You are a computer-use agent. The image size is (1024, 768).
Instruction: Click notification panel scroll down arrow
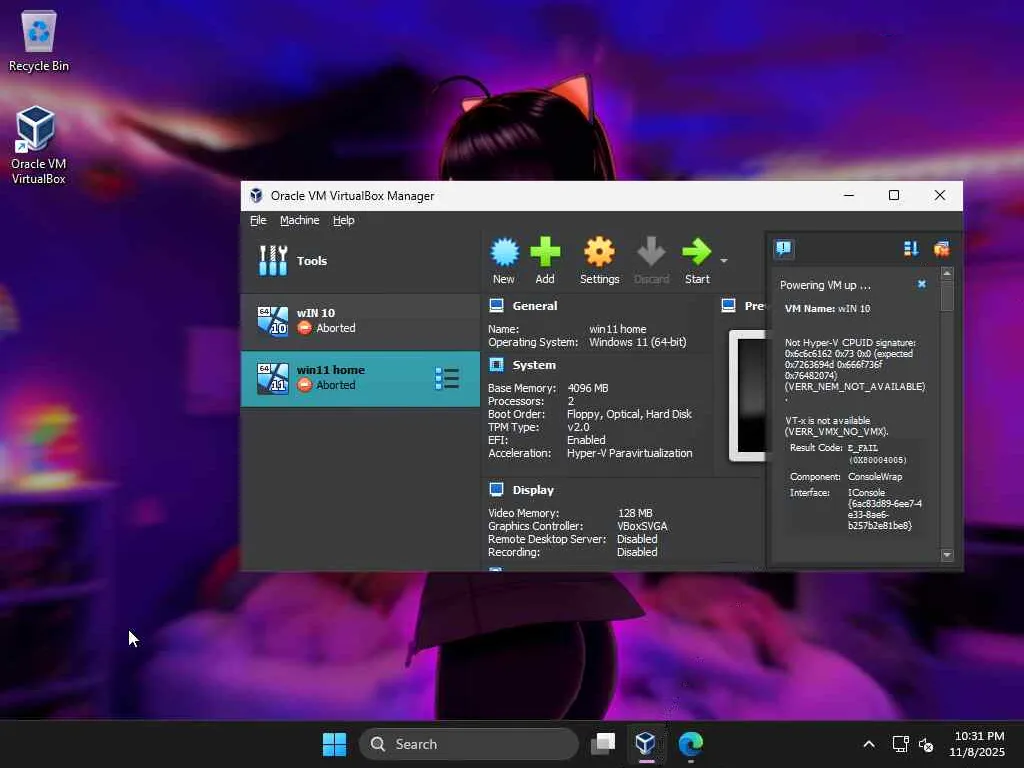[947, 555]
